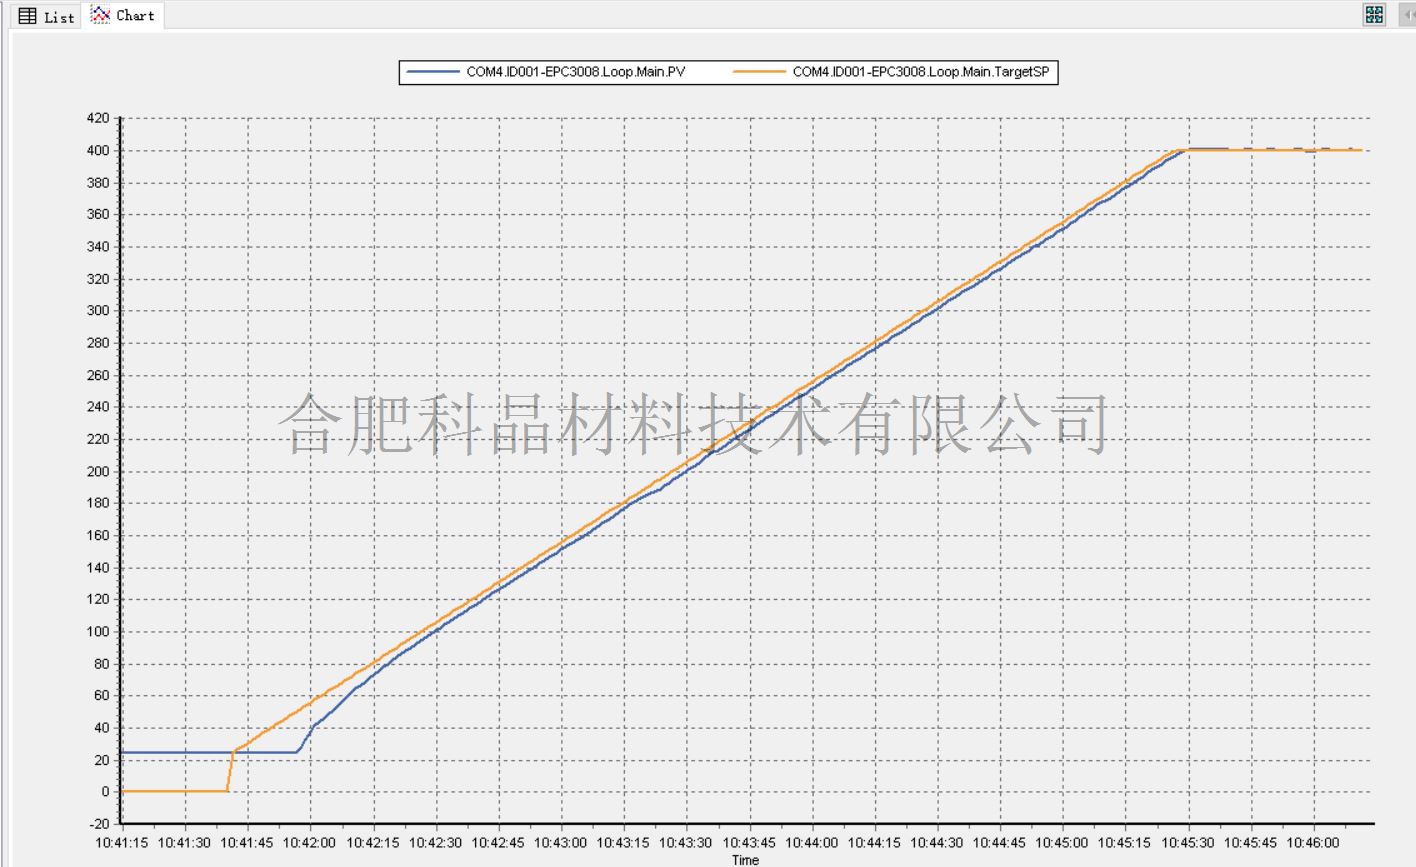This screenshot has width=1416, height=867.
Task: Click the blue line swatch in legend
Action: (433, 72)
